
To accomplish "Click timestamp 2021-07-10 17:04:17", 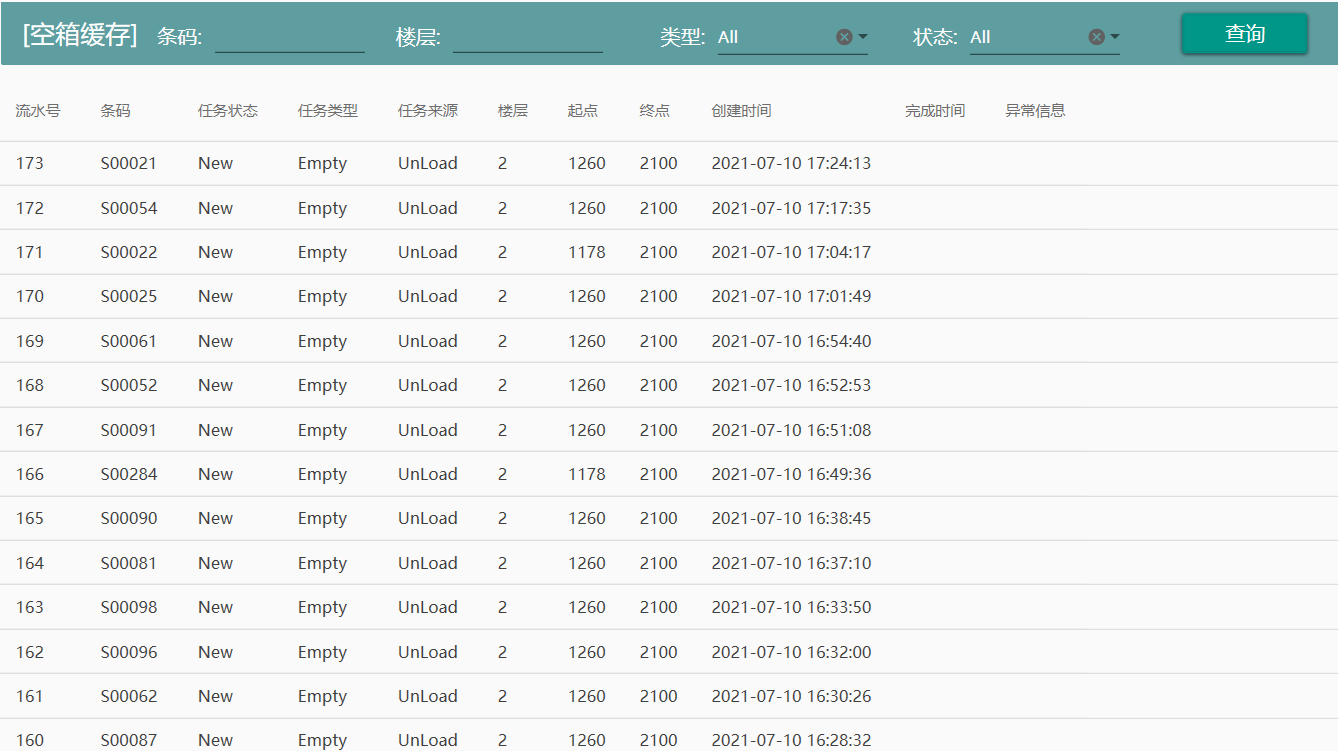I will 791,252.
